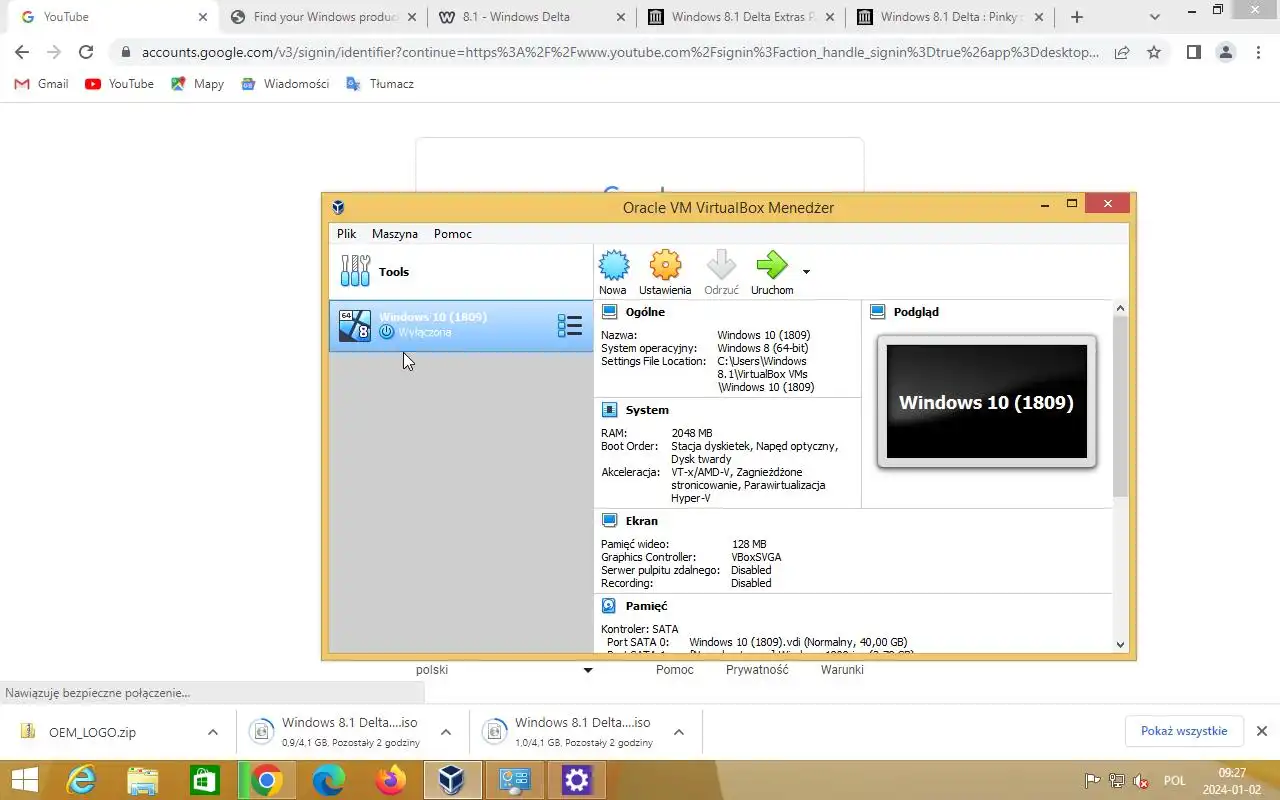Click the POL language indicator in tray

(x=1174, y=781)
